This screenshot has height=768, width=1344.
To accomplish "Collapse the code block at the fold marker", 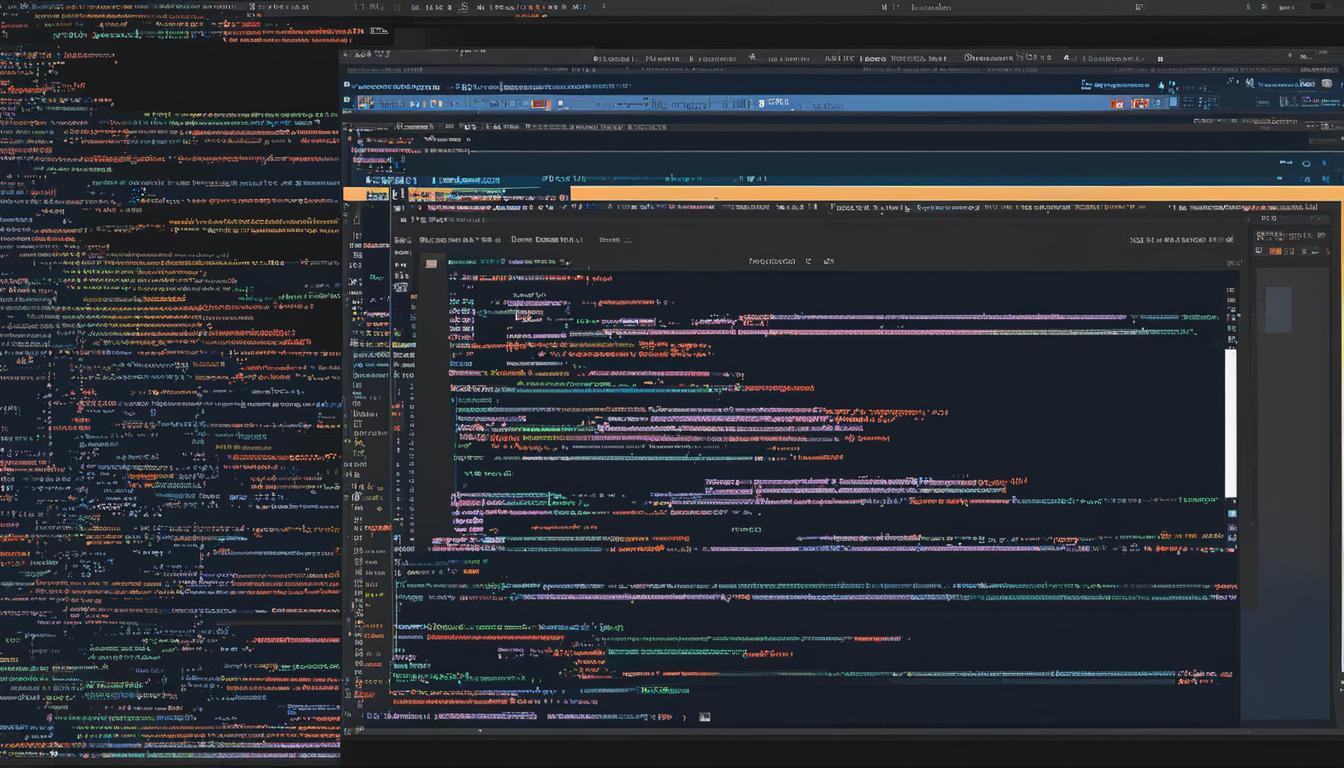I will tap(454, 400).
